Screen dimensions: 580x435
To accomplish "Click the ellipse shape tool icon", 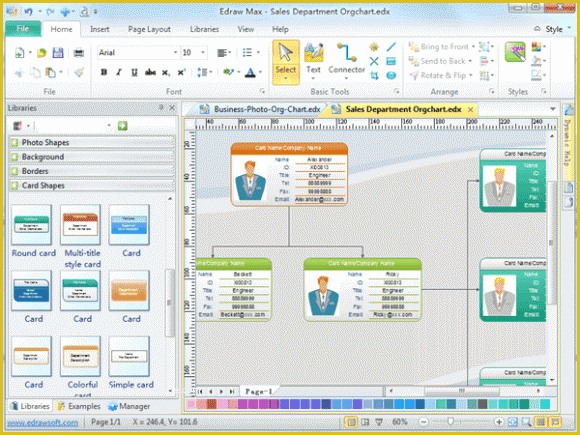I will click(x=391, y=75).
